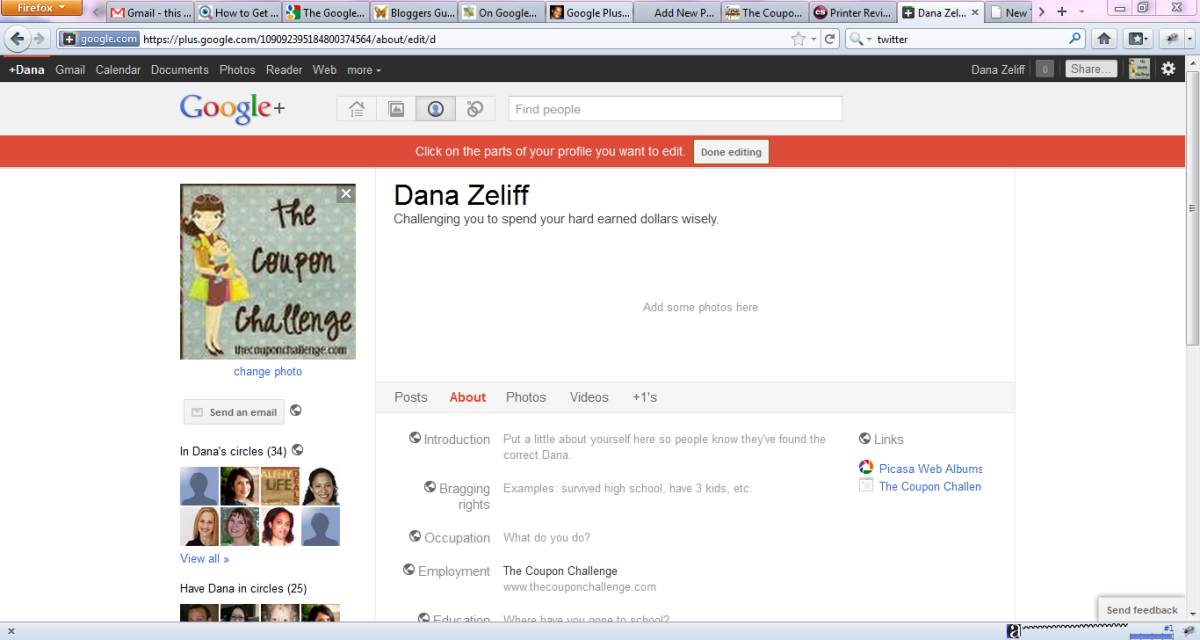Click the Send an email button

[x=234, y=412]
